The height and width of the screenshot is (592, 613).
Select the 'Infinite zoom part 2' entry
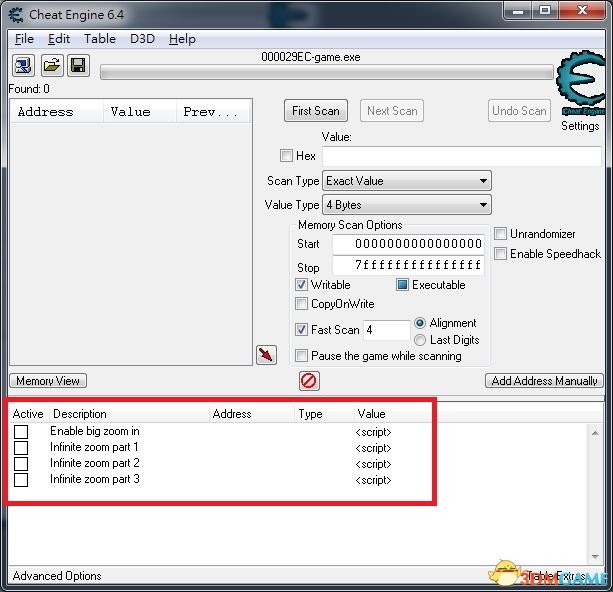point(95,463)
